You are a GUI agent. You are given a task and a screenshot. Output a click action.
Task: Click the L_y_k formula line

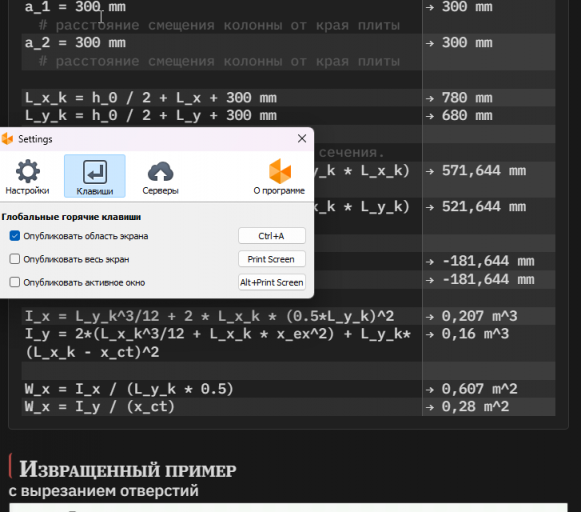pos(151,116)
